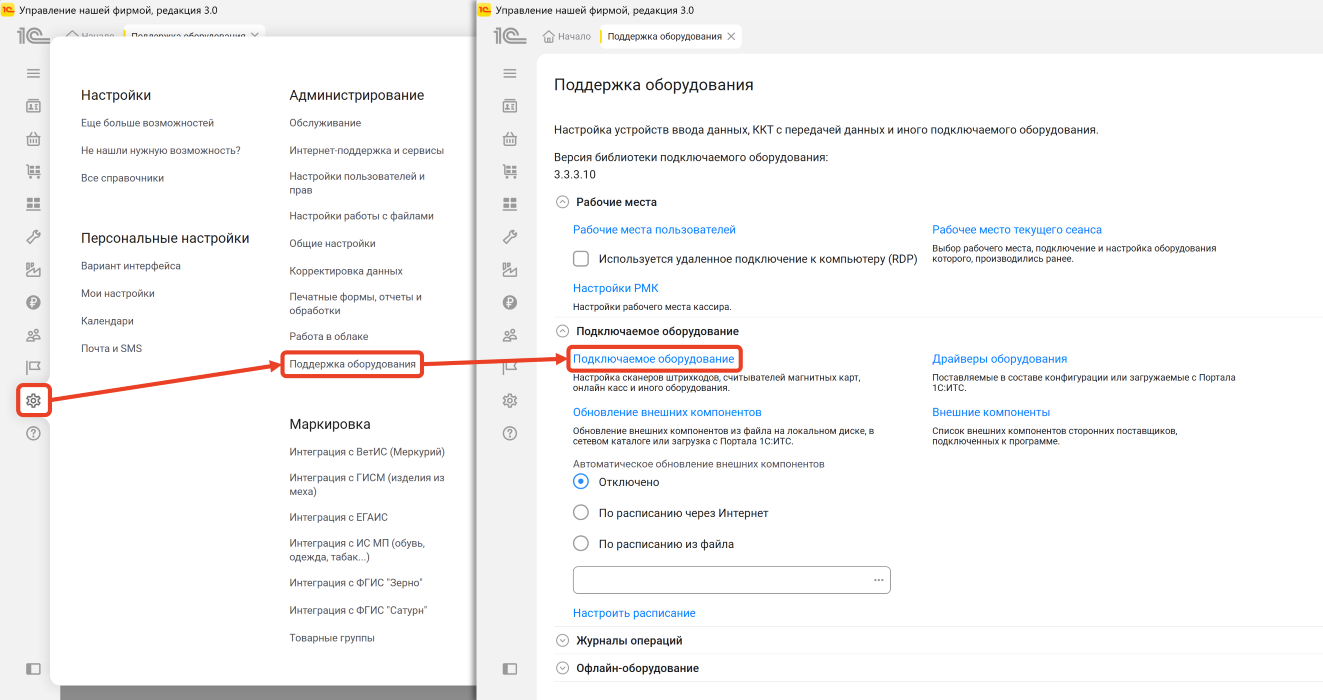Screen dimensions: 1323x700
Task: Open the sales basket section in right window
Action: [510, 139]
